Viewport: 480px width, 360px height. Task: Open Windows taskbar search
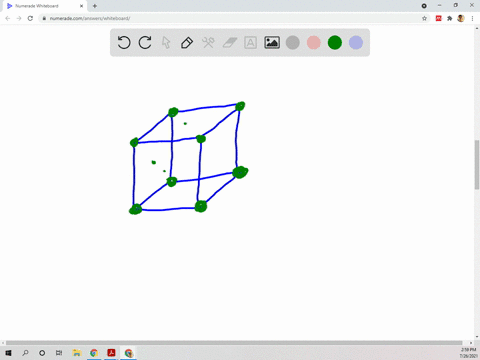tap(25, 353)
